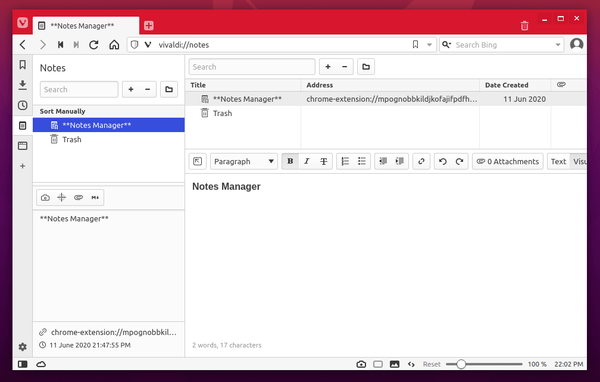Go to the home page

114,45
